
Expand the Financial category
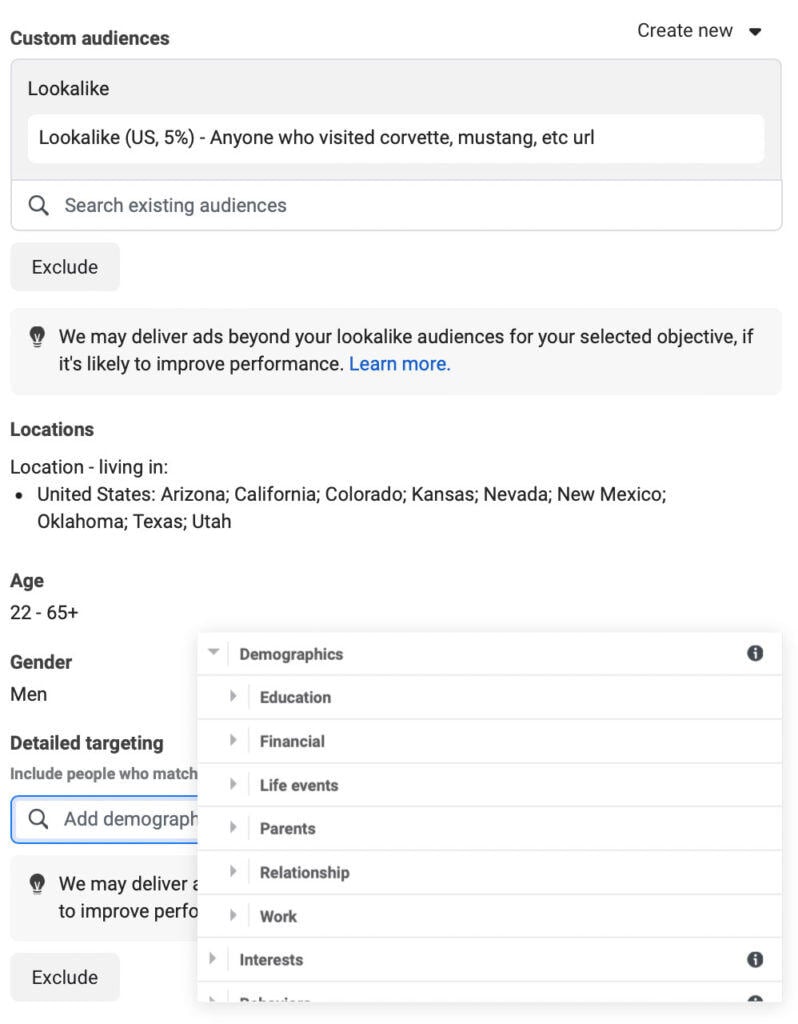(x=233, y=741)
